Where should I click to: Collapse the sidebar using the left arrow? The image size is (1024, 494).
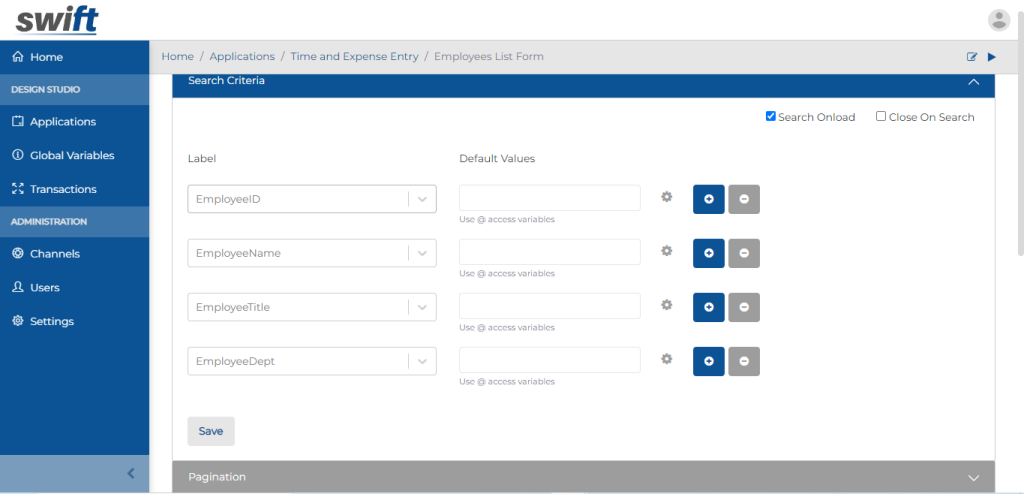click(x=131, y=473)
